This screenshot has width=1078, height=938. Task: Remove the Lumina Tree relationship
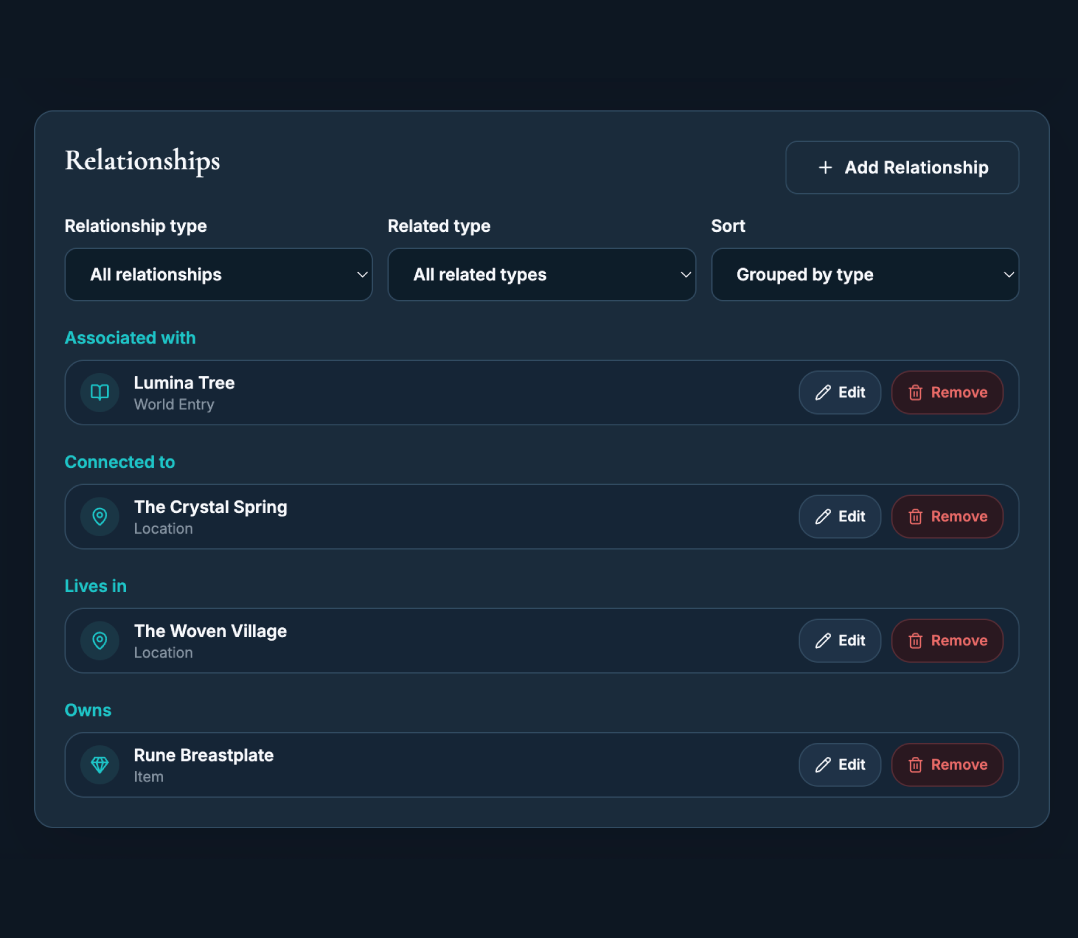click(947, 393)
